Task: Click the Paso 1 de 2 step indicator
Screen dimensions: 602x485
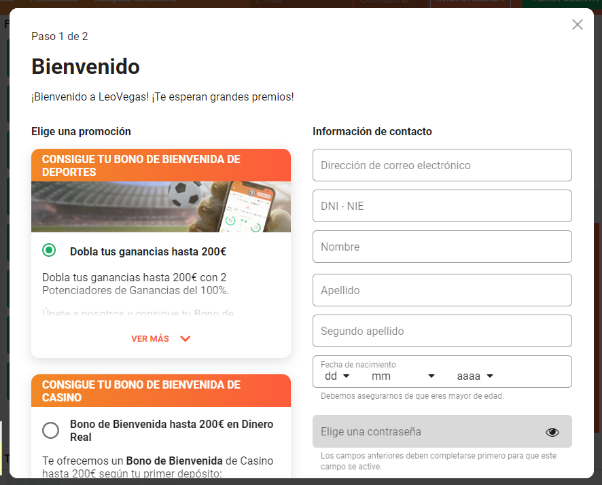Action: tap(59, 36)
